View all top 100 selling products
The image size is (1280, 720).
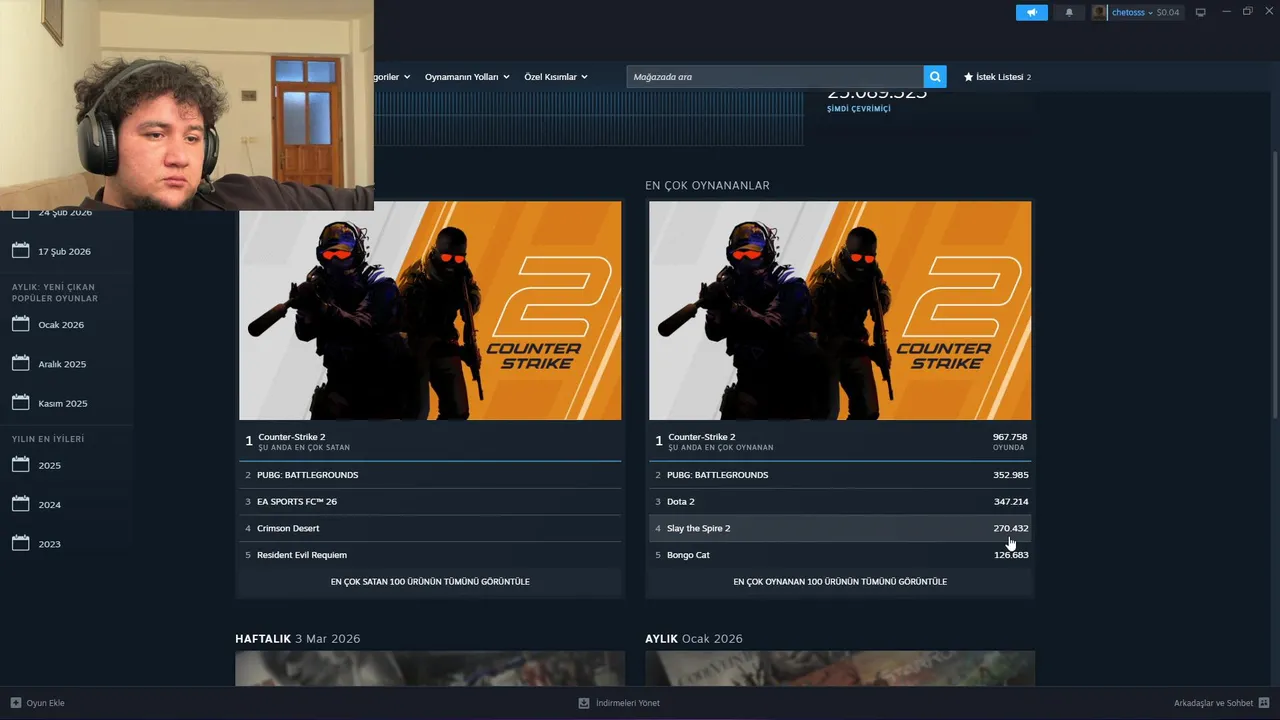(x=430, y=581)
